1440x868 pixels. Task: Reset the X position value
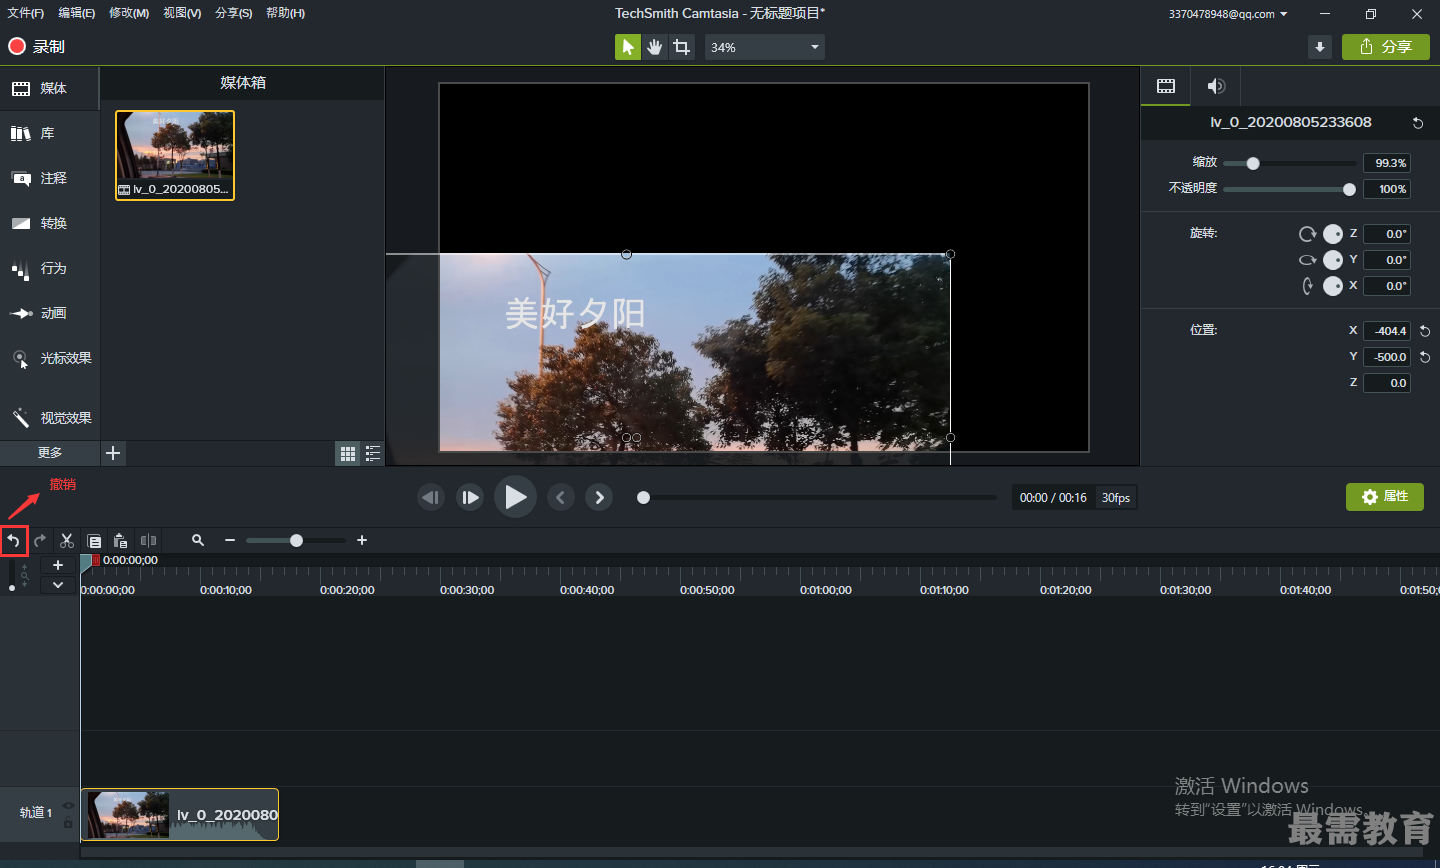[x=1425, y=331]
